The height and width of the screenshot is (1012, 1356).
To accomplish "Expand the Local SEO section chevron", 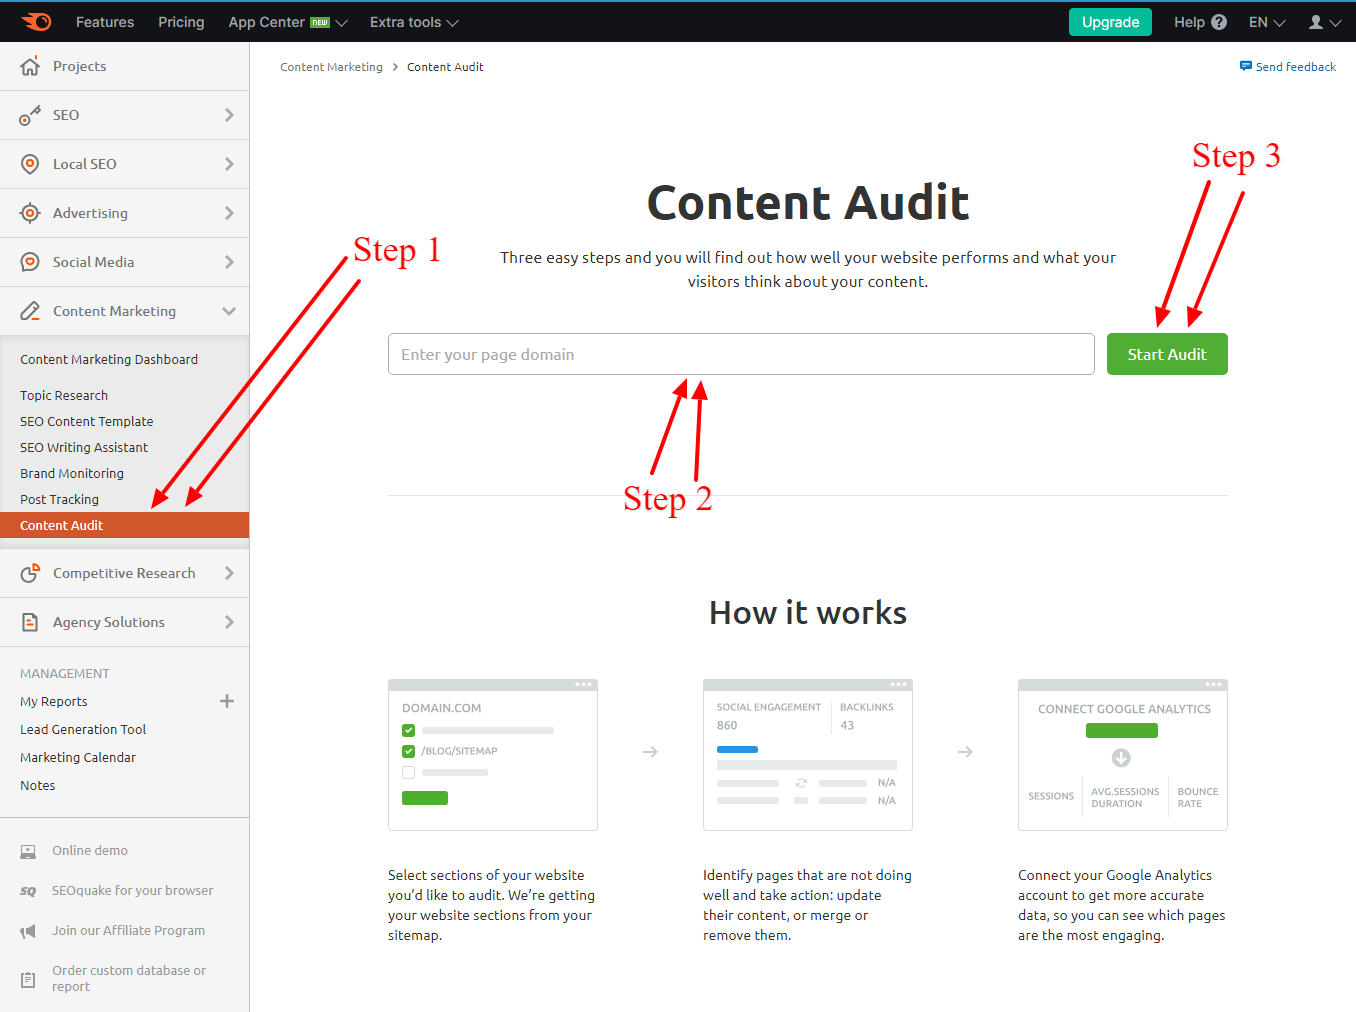I will 229,164.
